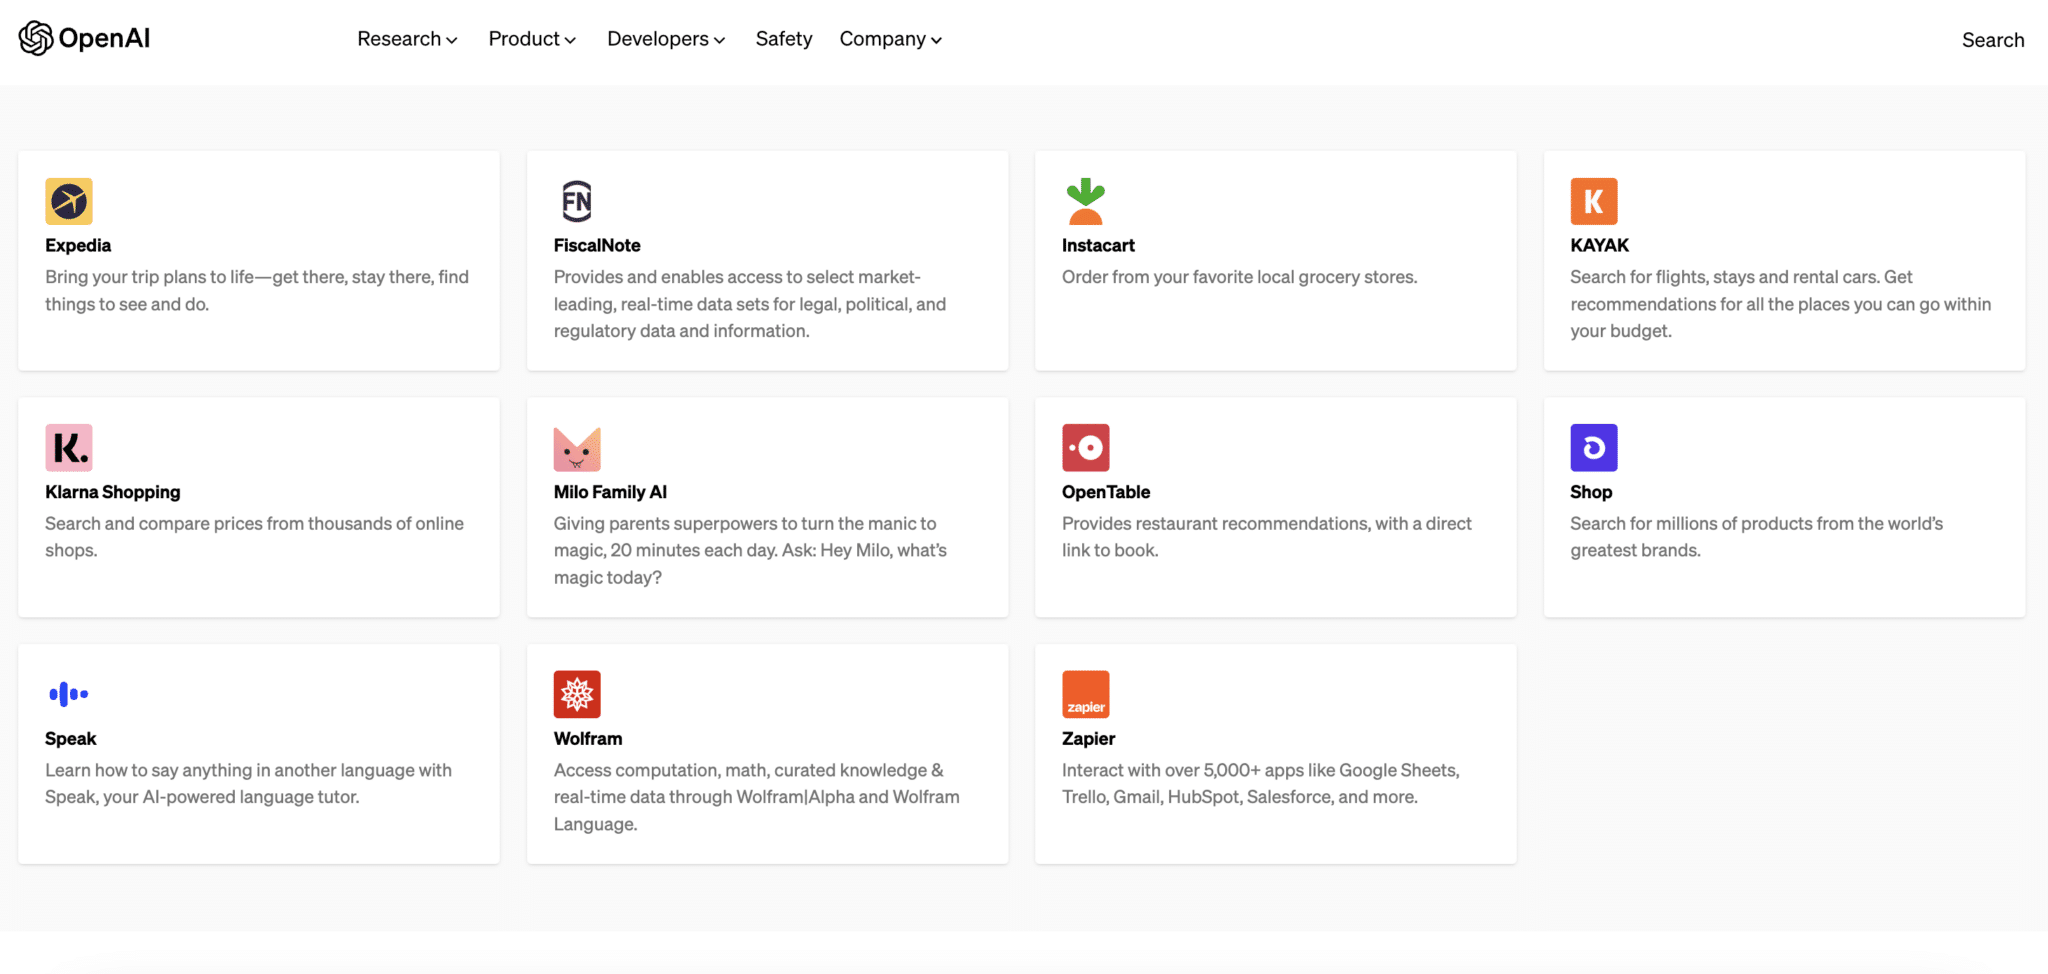Click the Expedia airplane logo
2048x974 pixels.
tap(68, 200)
